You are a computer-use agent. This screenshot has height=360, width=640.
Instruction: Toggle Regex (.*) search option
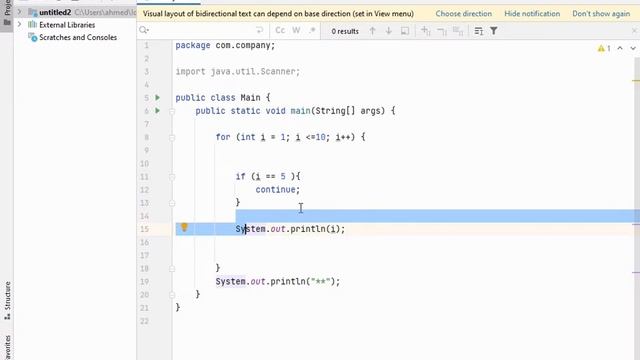click(x=312, y=30)
